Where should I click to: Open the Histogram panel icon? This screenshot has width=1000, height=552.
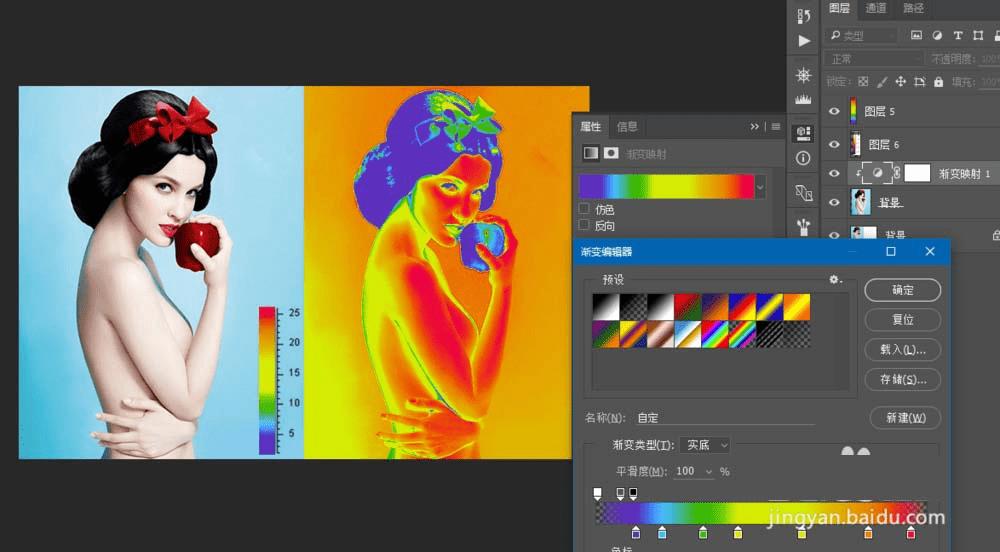click(x=804, y=99)
